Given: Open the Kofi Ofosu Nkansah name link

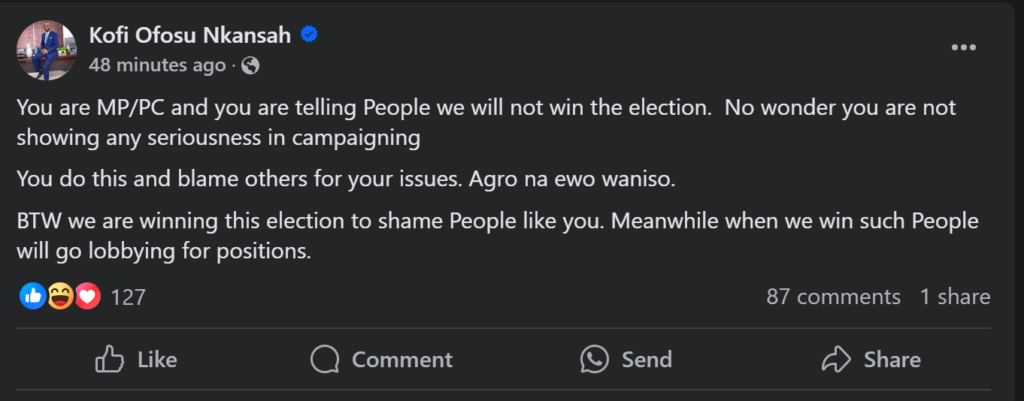Looking at the screenshot, I should [x=189, y=36].
